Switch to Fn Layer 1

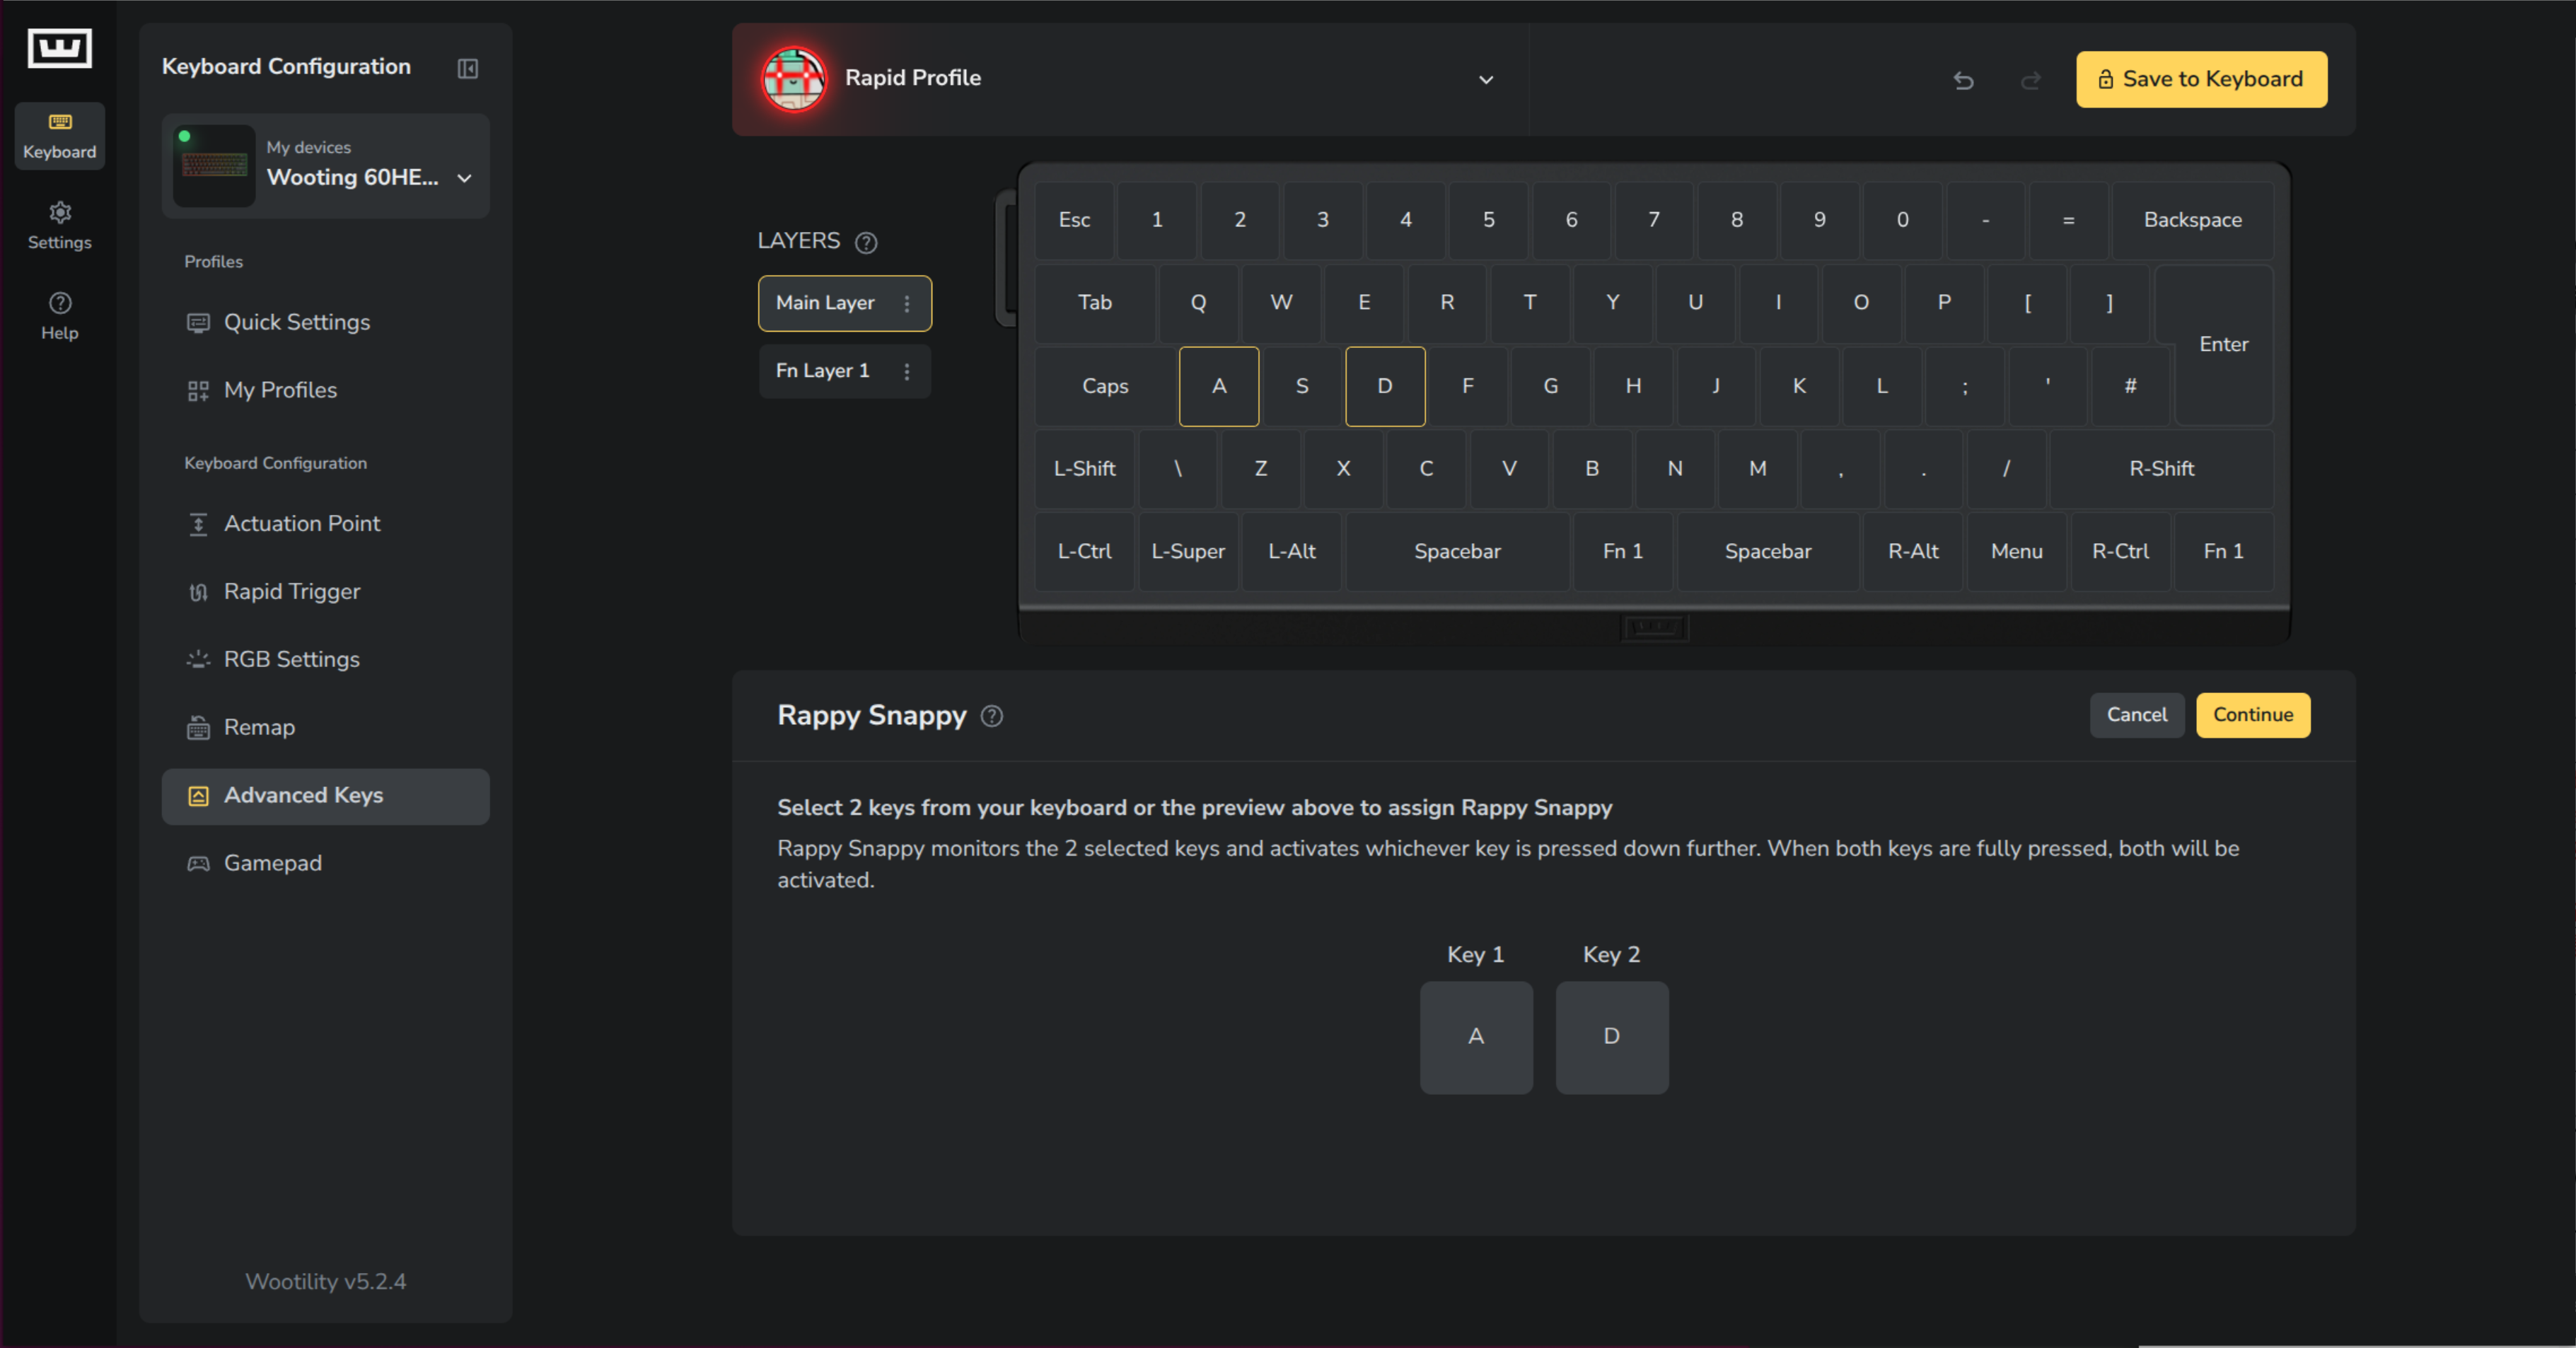tap(822, 370)
